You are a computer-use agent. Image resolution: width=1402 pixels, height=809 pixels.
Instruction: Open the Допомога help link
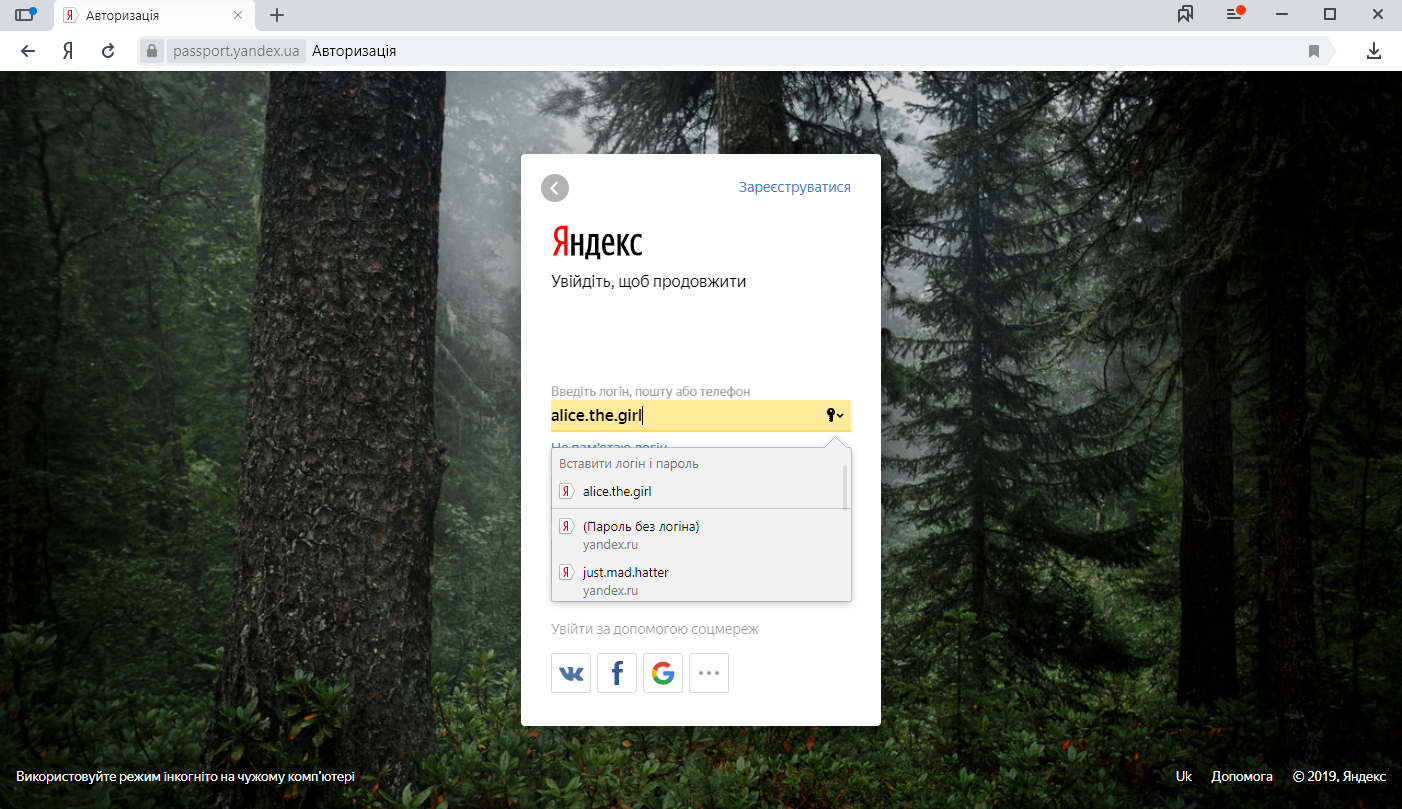[x=1242, y=776]
